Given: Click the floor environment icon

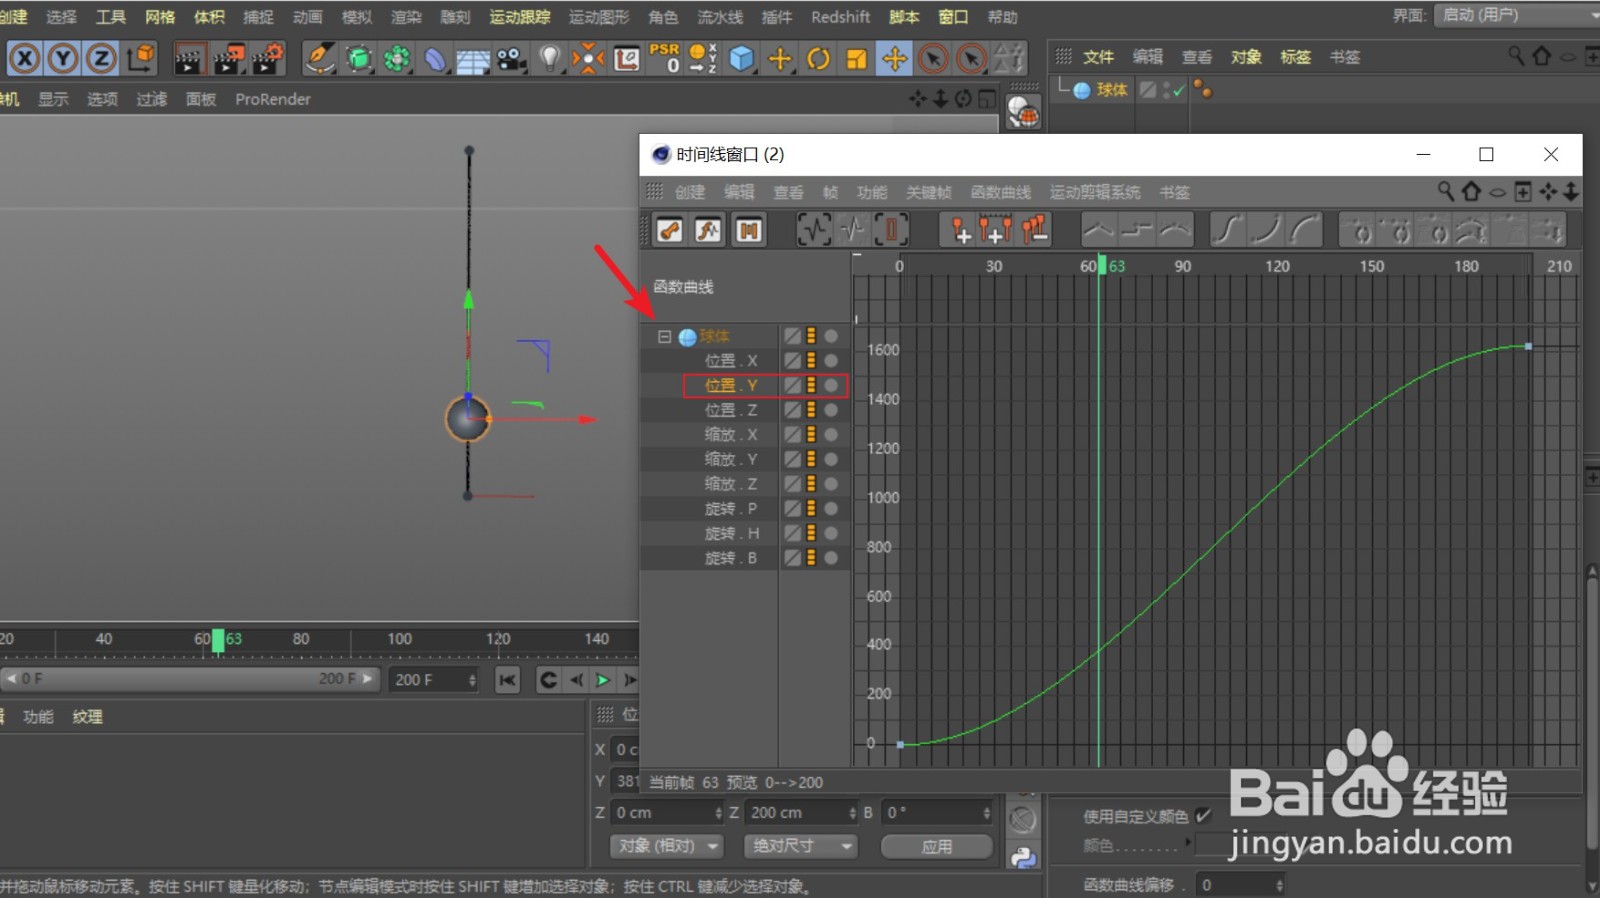Looking at the screenshot, I should [473, 60].
